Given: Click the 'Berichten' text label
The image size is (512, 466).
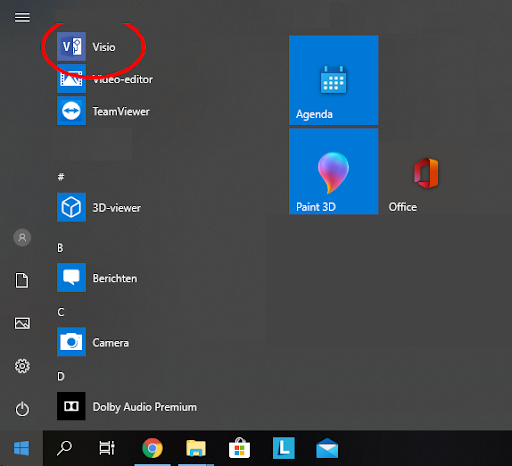Looking at the screenshot, I should 115,278.
